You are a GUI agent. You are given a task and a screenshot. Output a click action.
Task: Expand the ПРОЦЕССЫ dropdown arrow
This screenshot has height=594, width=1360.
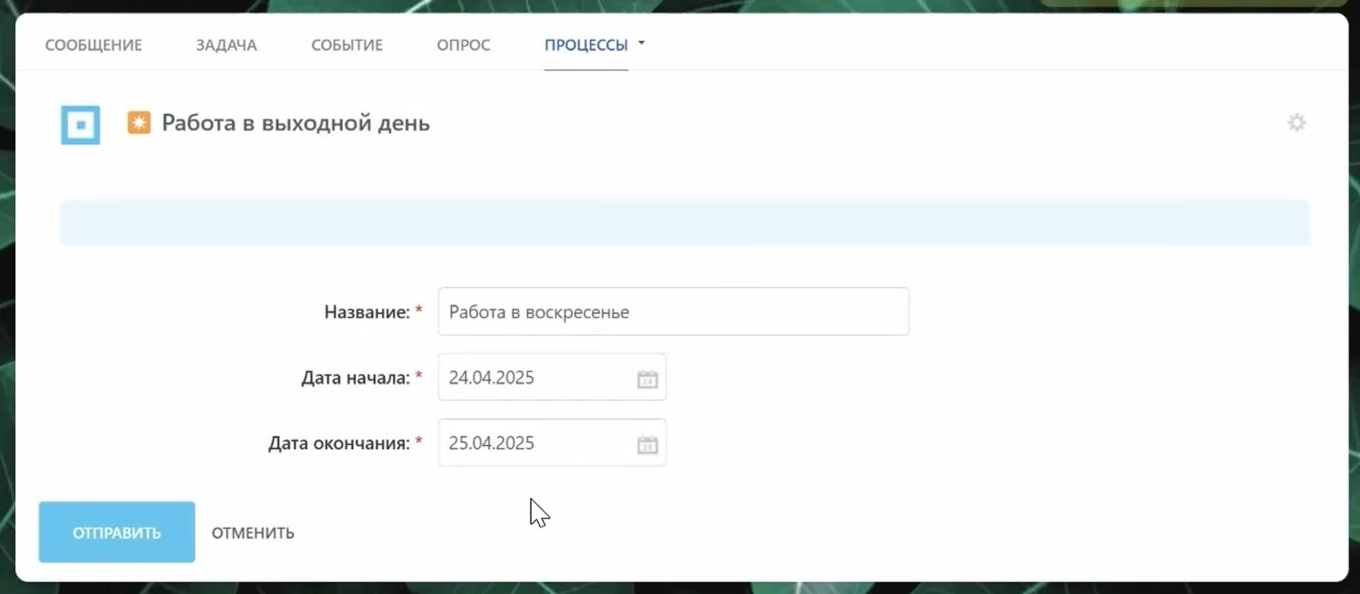click(643, 44)
